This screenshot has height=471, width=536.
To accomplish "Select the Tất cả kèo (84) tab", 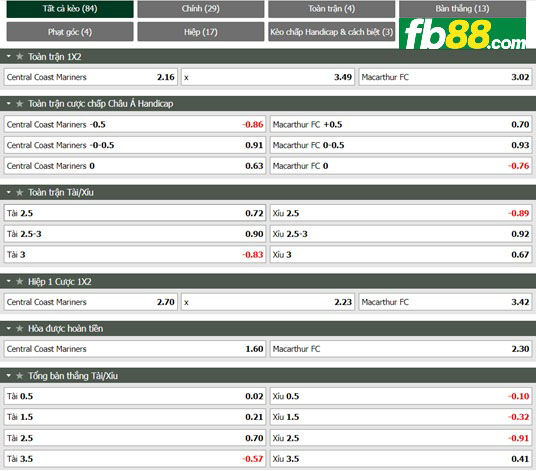I will click(x=70, y=9).
